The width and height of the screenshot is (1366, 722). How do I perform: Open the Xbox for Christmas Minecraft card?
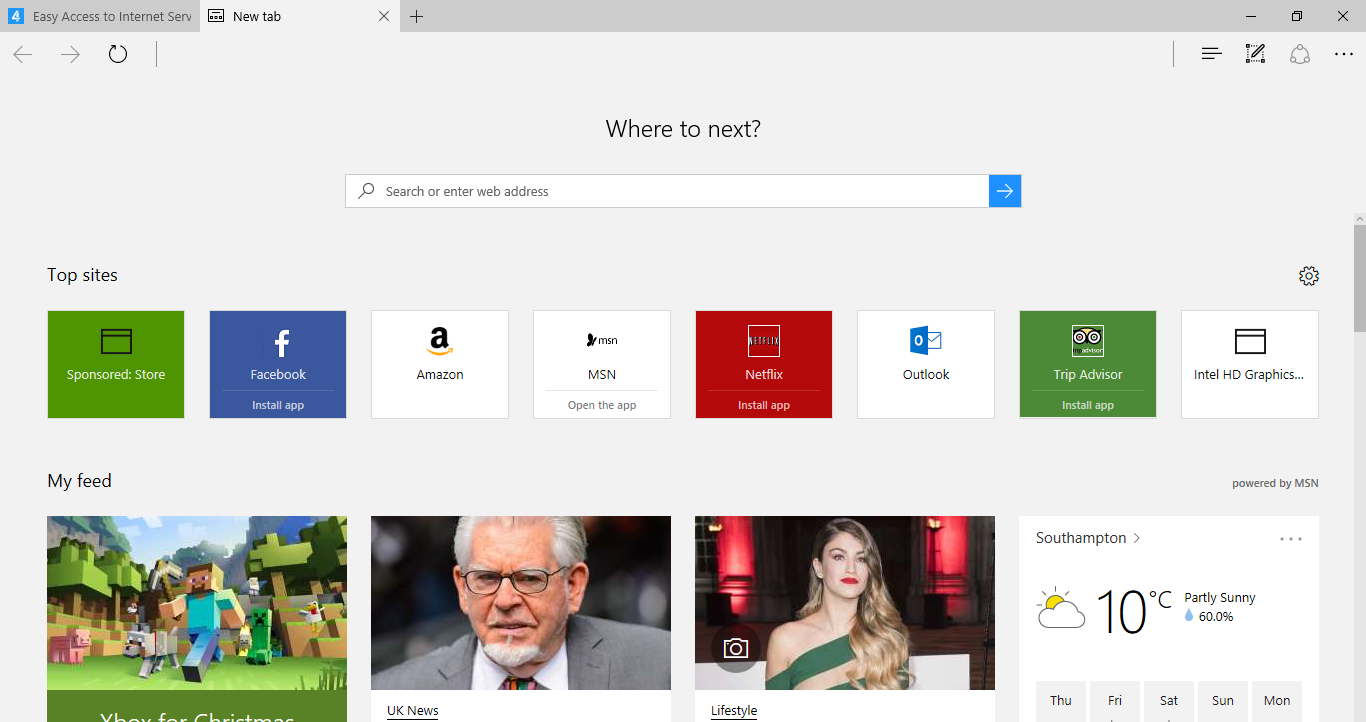coord(197,619)
